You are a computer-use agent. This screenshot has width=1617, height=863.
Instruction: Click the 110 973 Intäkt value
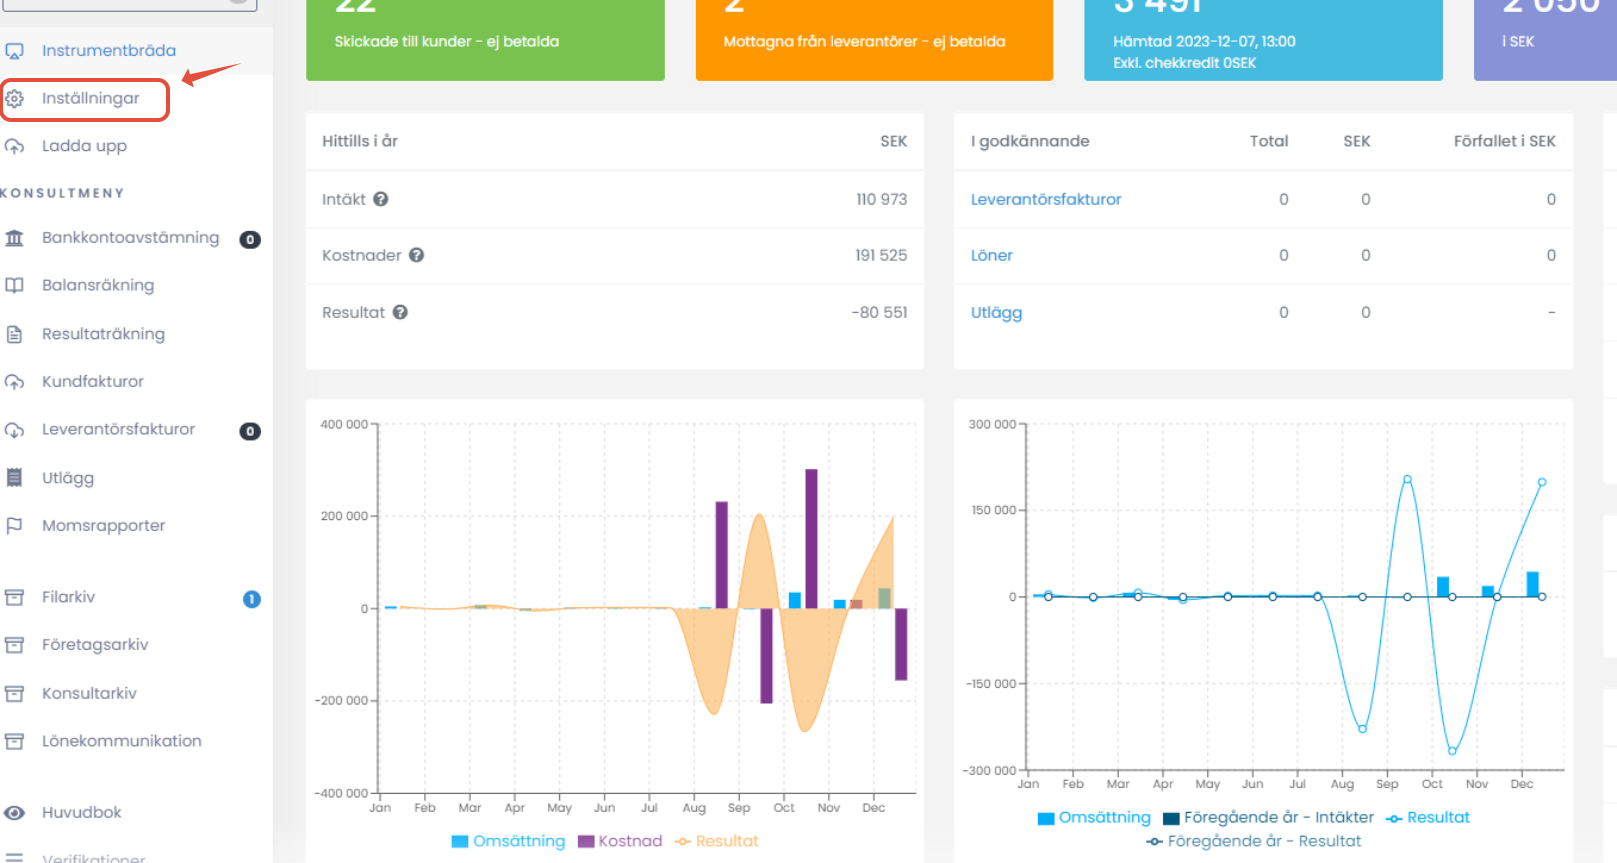[882, 199]
